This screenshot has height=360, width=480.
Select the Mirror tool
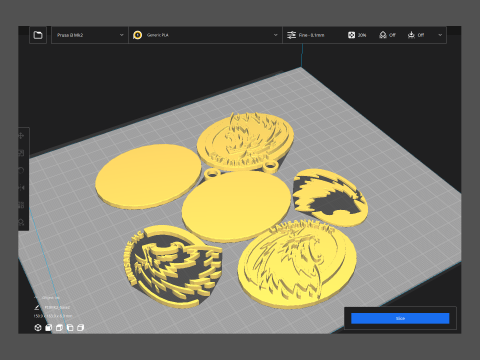pyautogui.click(x=21, y=188)
